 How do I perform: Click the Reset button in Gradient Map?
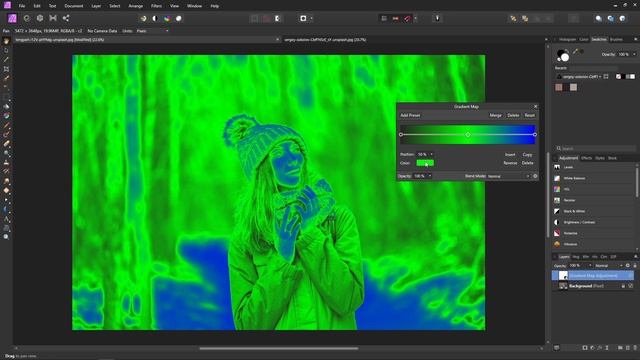[529, 116]
